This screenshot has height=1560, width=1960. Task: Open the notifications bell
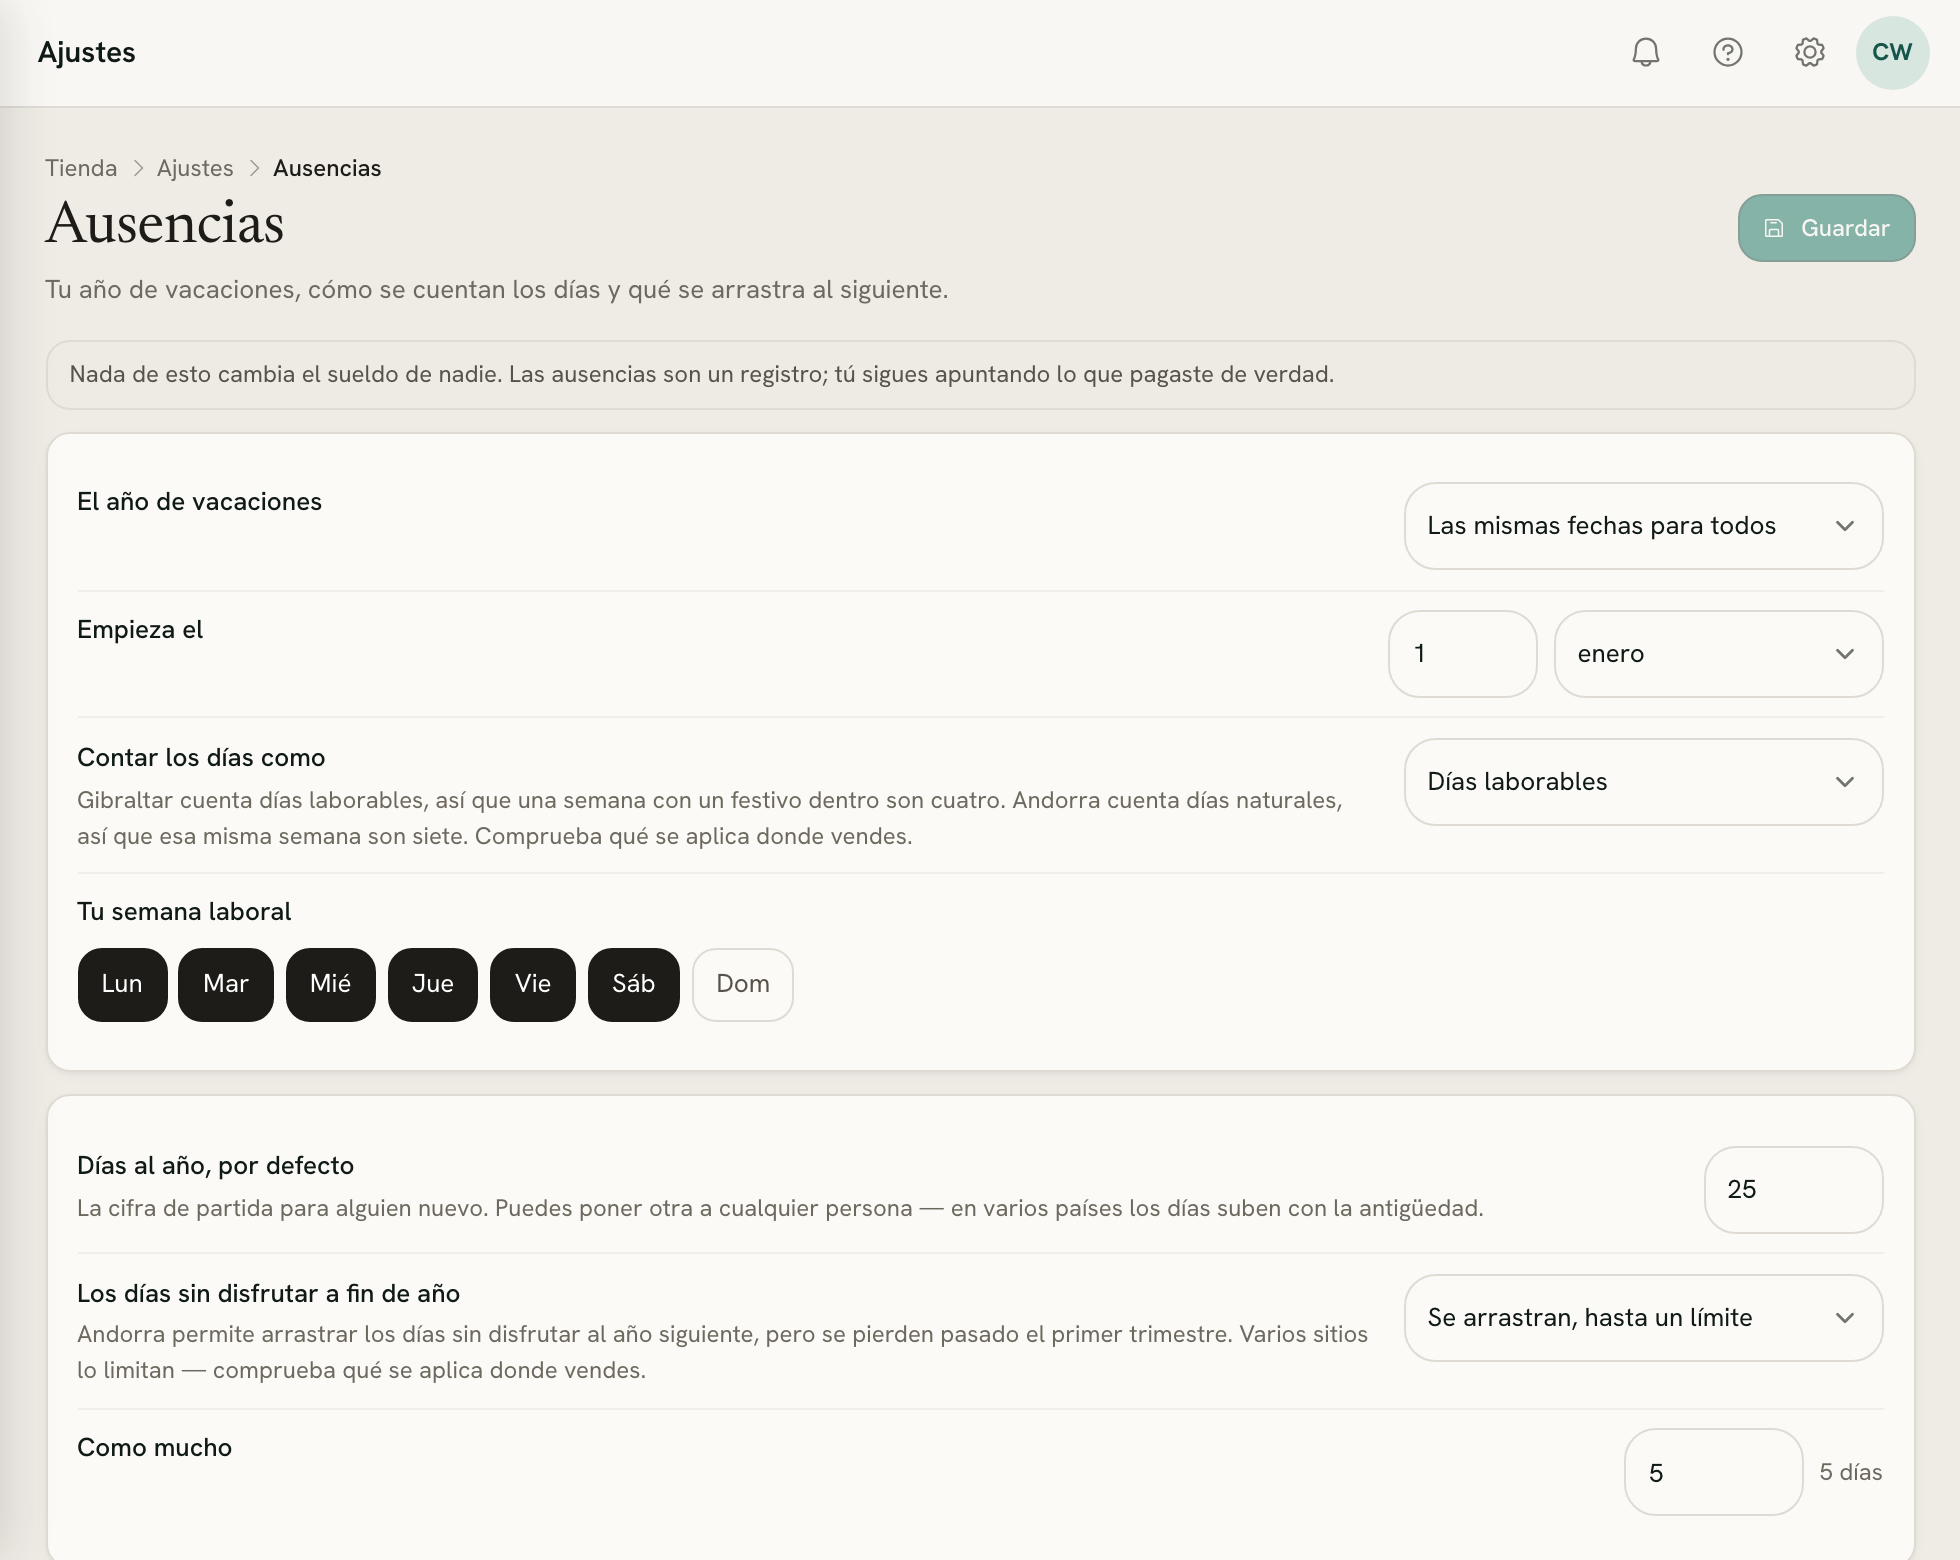[1645, 52]
